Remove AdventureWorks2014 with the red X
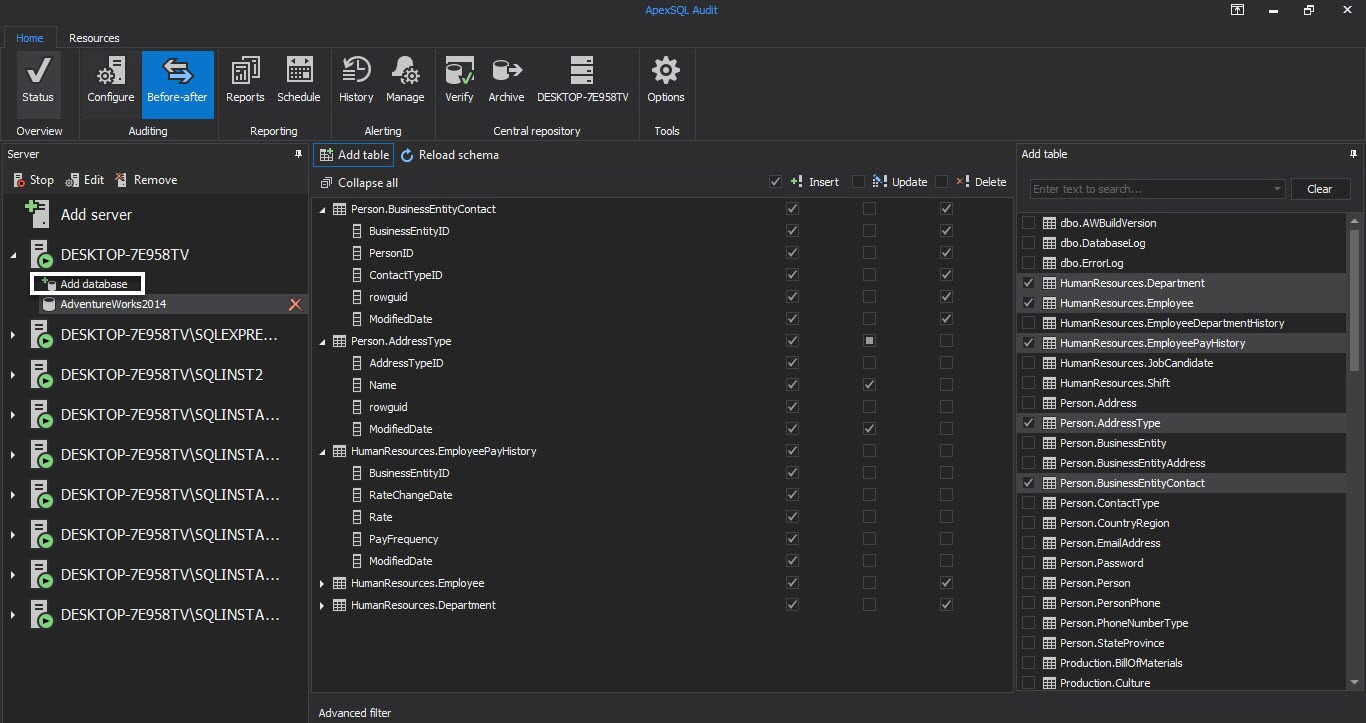The image size is (1366, 723). [x=295, y=304]
